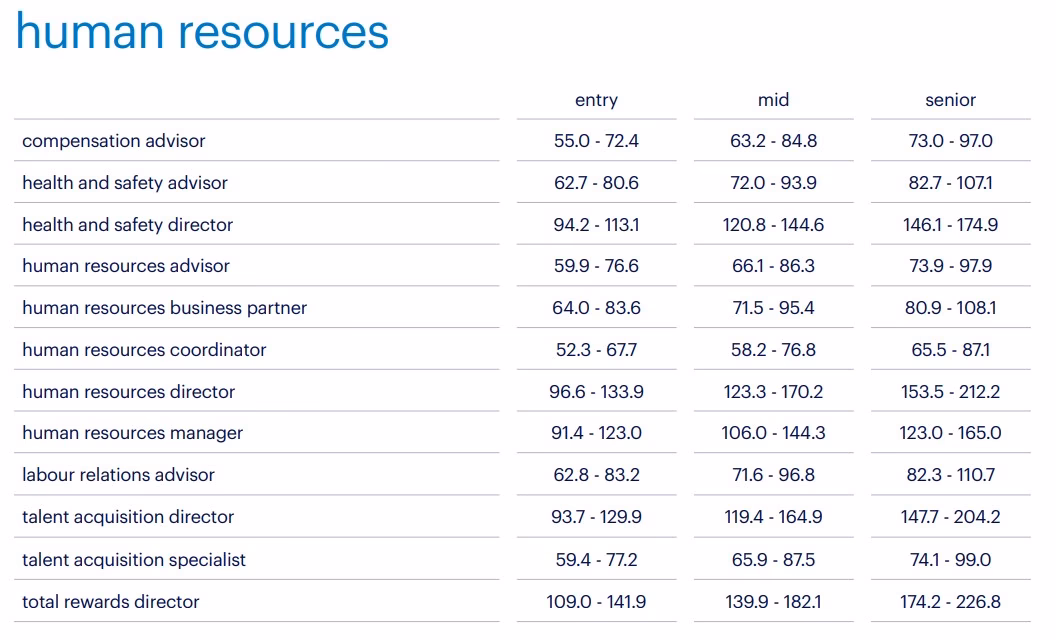Image resolution: width=1056 pixels, height=640 pixels.
Task: Select the health and safety director title
Action: 126,224
